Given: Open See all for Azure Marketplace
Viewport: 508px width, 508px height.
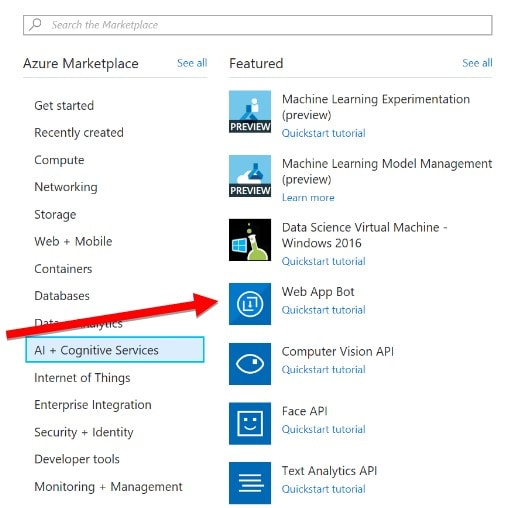Looking at the screenshot, I should click(192, 63).
